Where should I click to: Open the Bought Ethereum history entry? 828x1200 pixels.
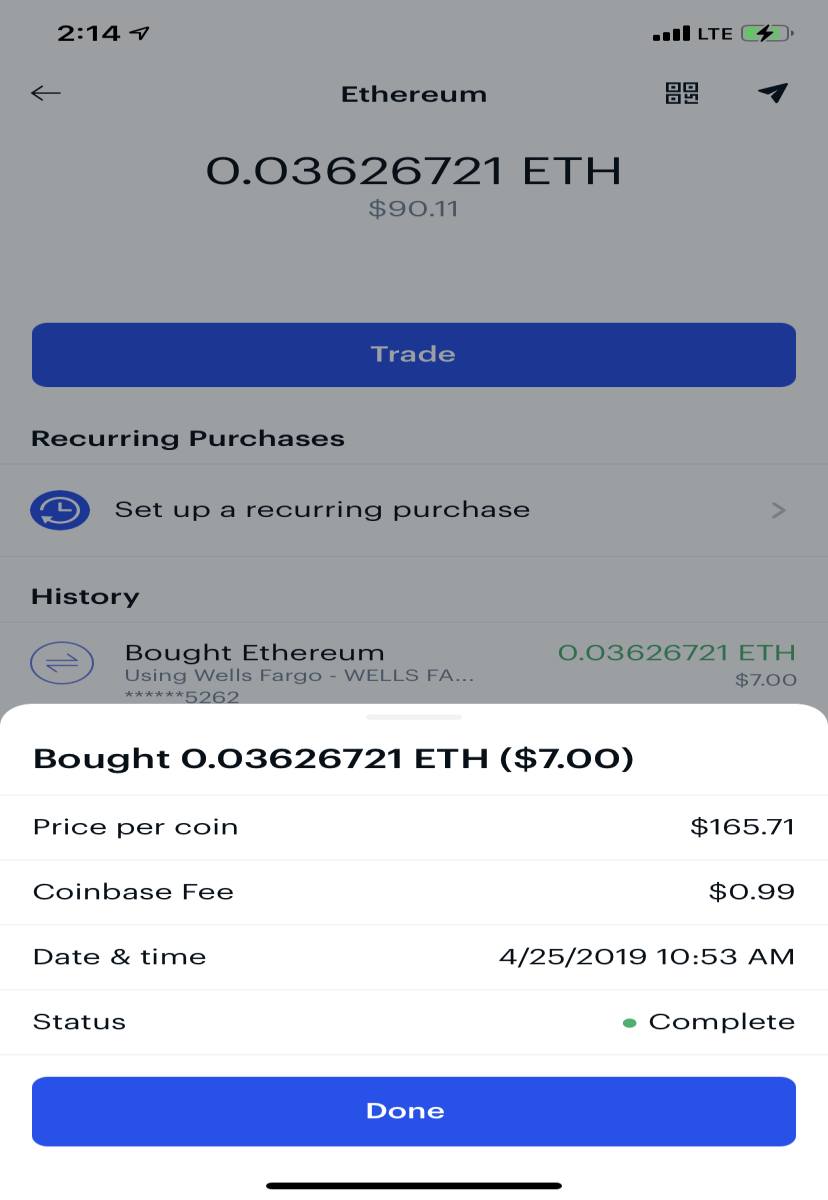point(414,663)
